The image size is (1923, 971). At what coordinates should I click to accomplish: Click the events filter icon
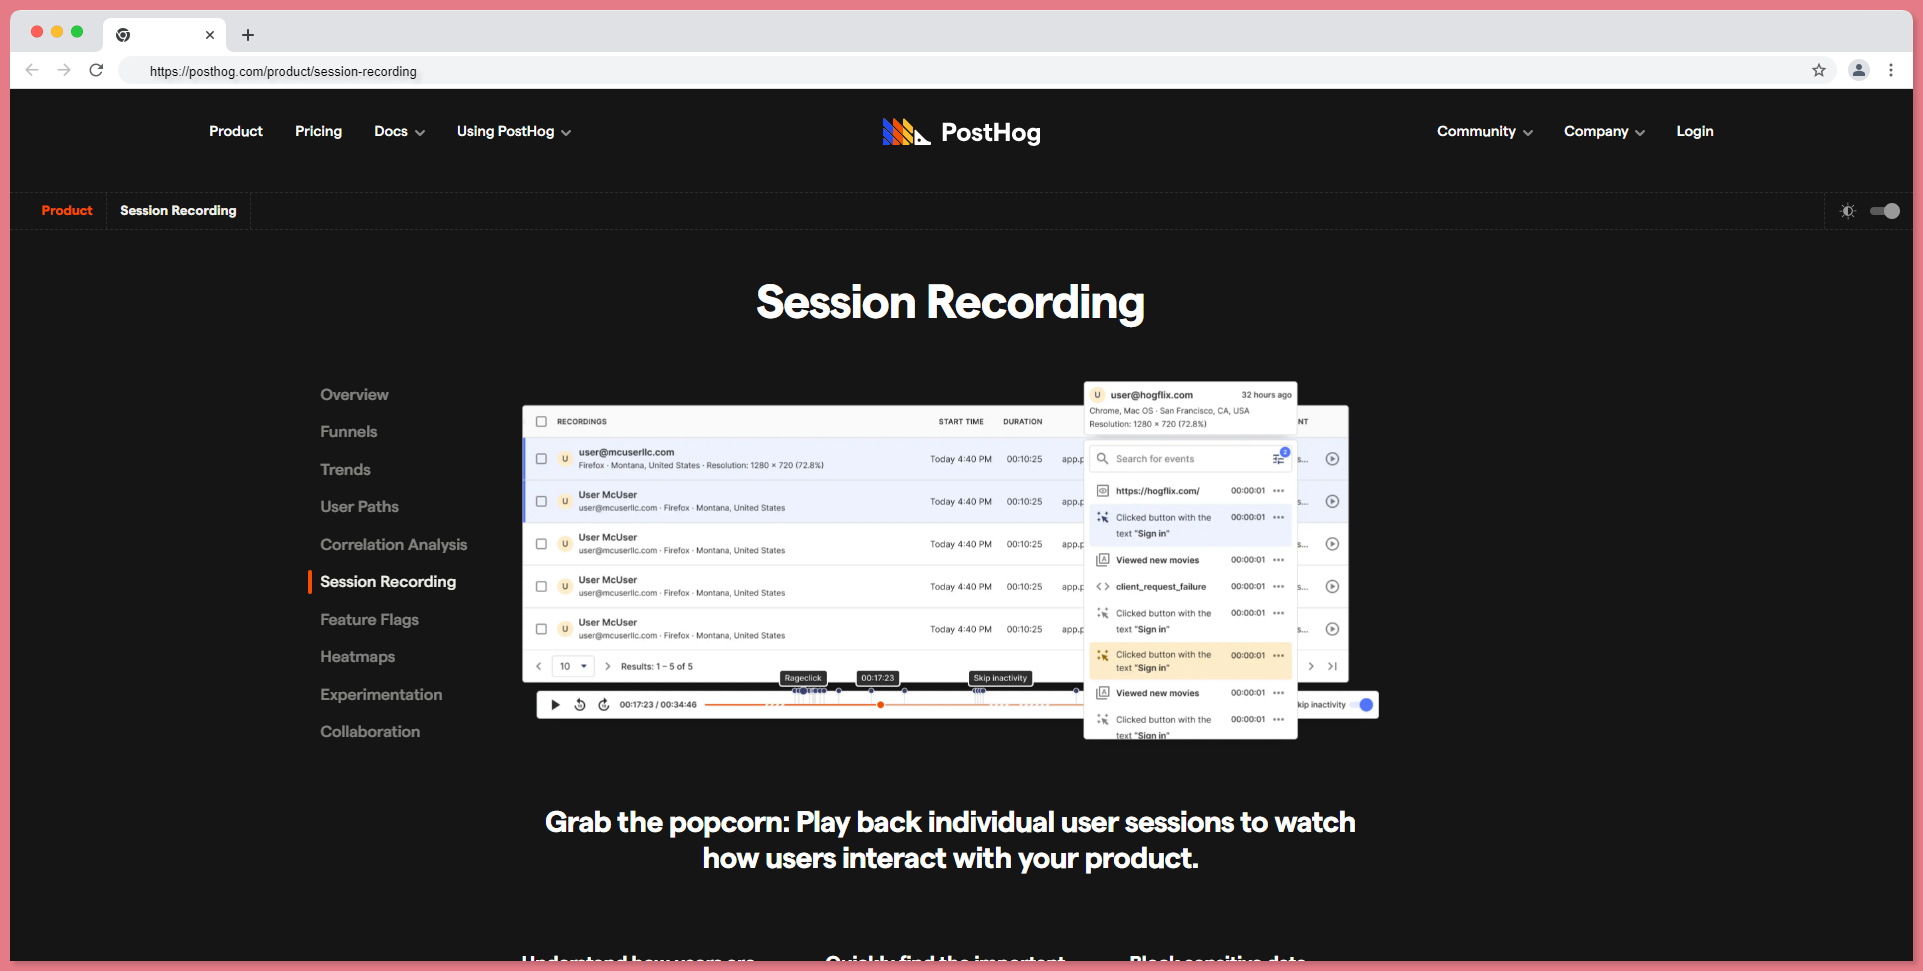pyautogui.click(x=1279, y=458)
